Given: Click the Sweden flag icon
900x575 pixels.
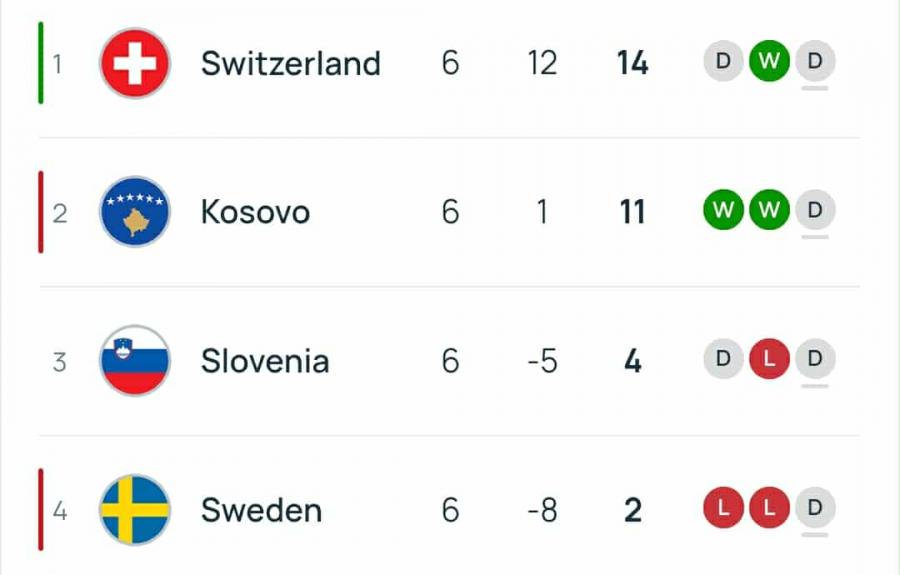Looking at the screenshot, I should 135,510.
